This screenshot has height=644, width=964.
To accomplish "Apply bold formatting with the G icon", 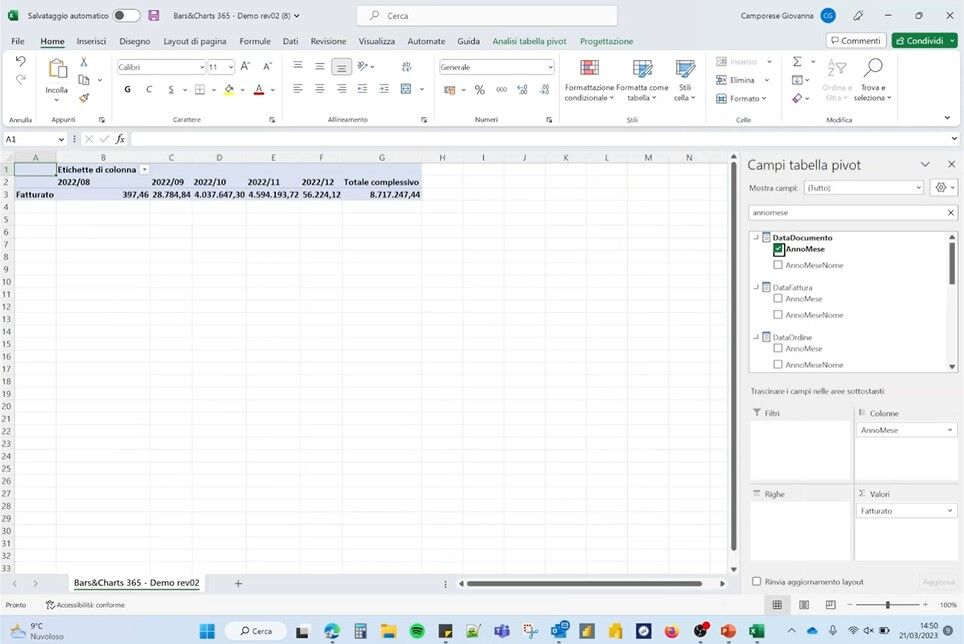I will (126, 89).
